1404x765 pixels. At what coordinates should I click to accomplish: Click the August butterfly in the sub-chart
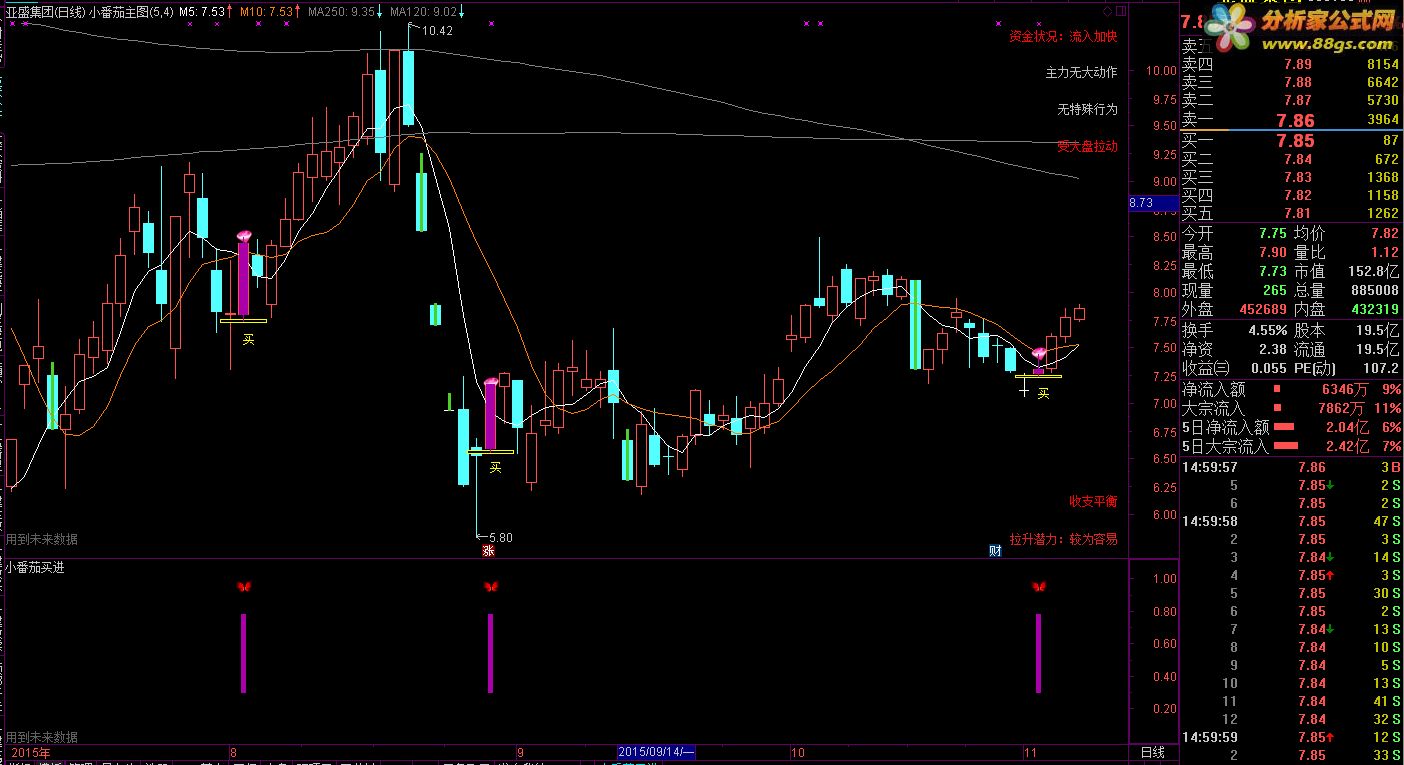point(243,587)
